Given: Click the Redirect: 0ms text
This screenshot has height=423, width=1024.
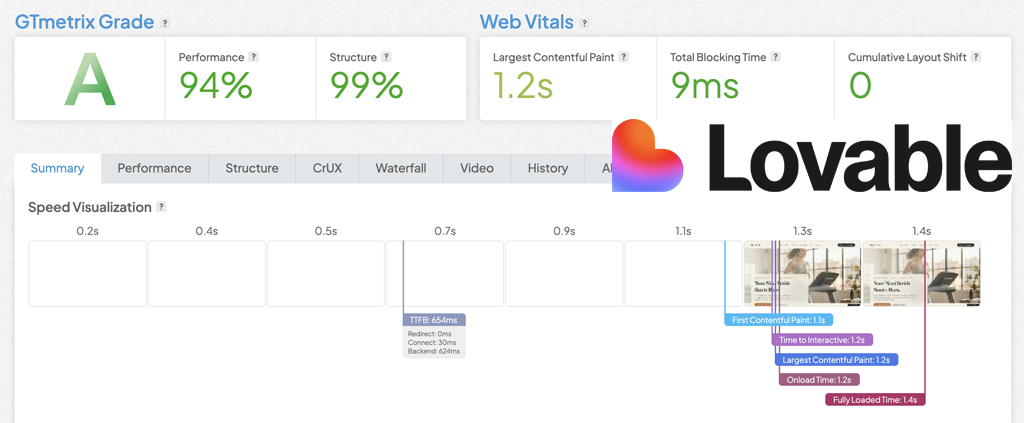Looking at the screenshot, I should click(429, 334).
